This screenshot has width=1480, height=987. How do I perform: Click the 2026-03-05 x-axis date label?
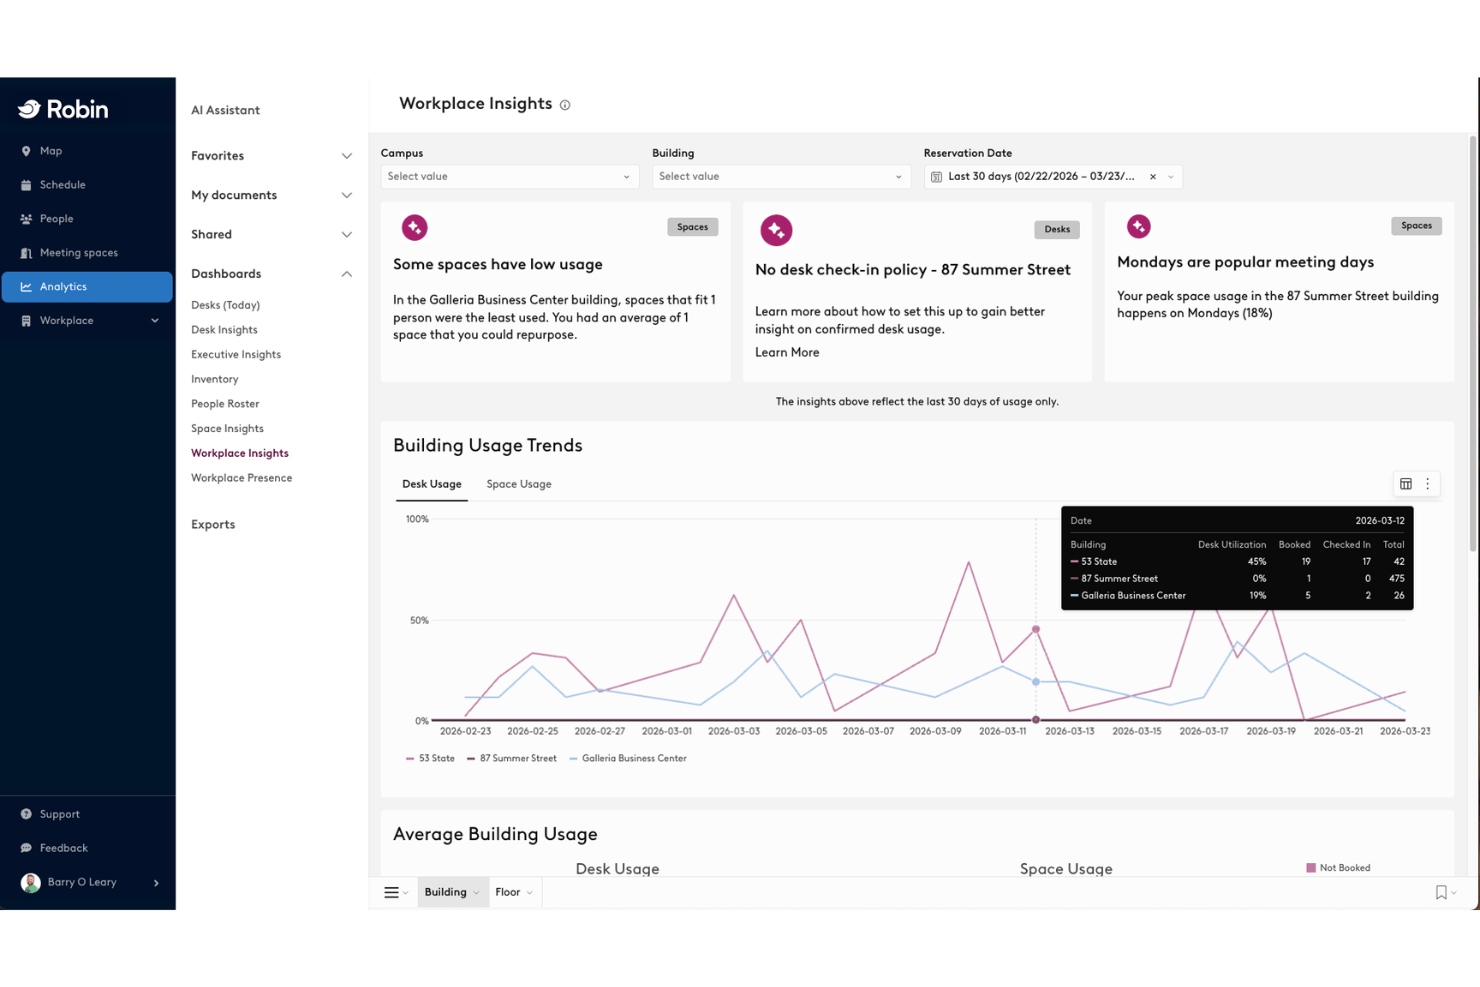click(801, 732)
